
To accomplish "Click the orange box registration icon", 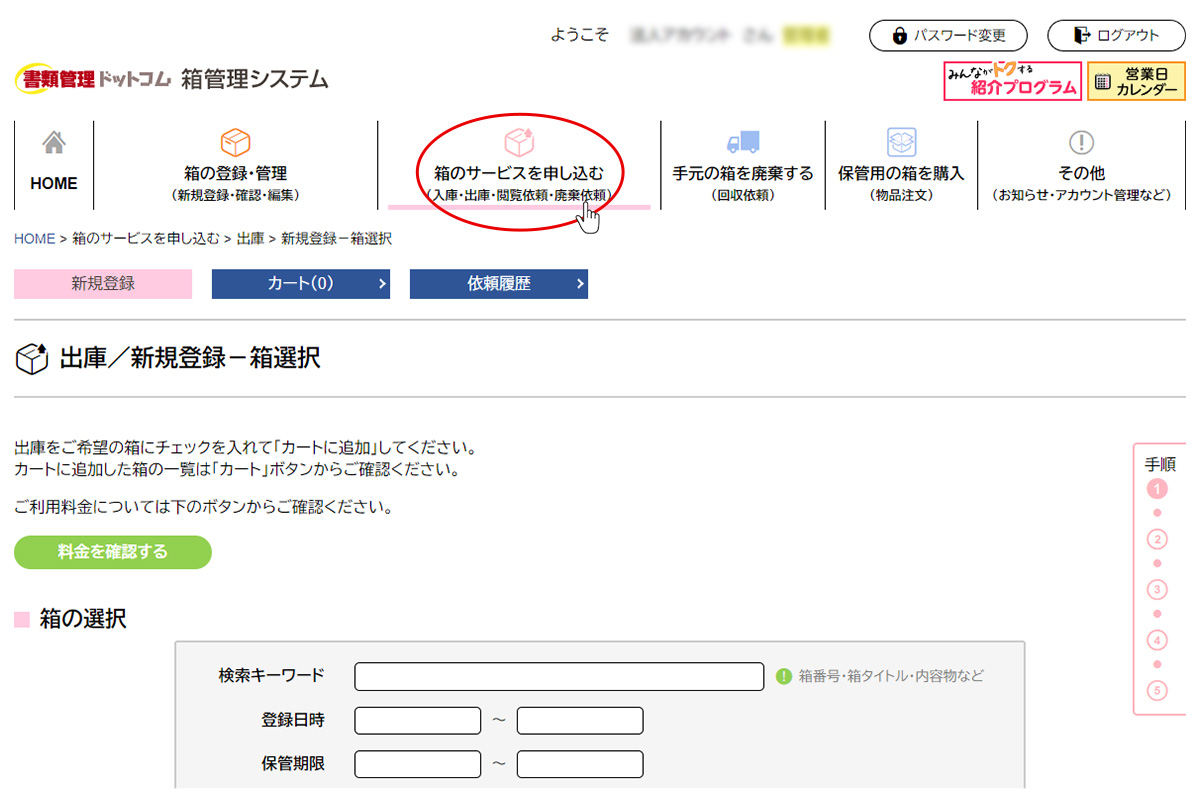I will pos(235,142).
